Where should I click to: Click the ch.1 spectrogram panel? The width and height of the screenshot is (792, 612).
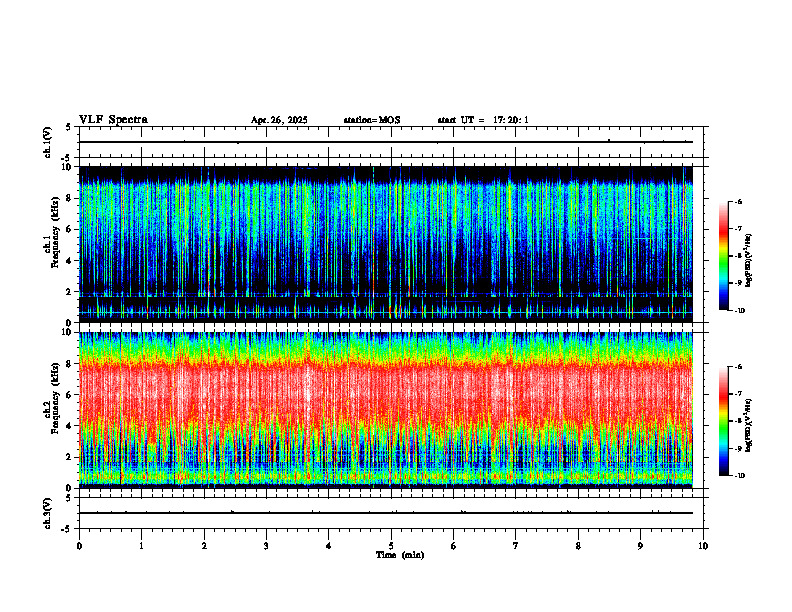click(x=386, y=244)
